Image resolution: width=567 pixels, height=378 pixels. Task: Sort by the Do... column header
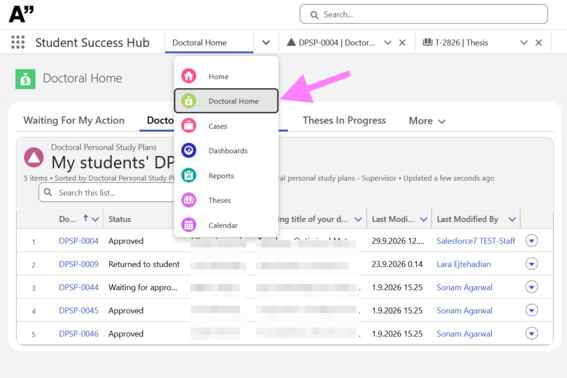(x=68, y=219)
